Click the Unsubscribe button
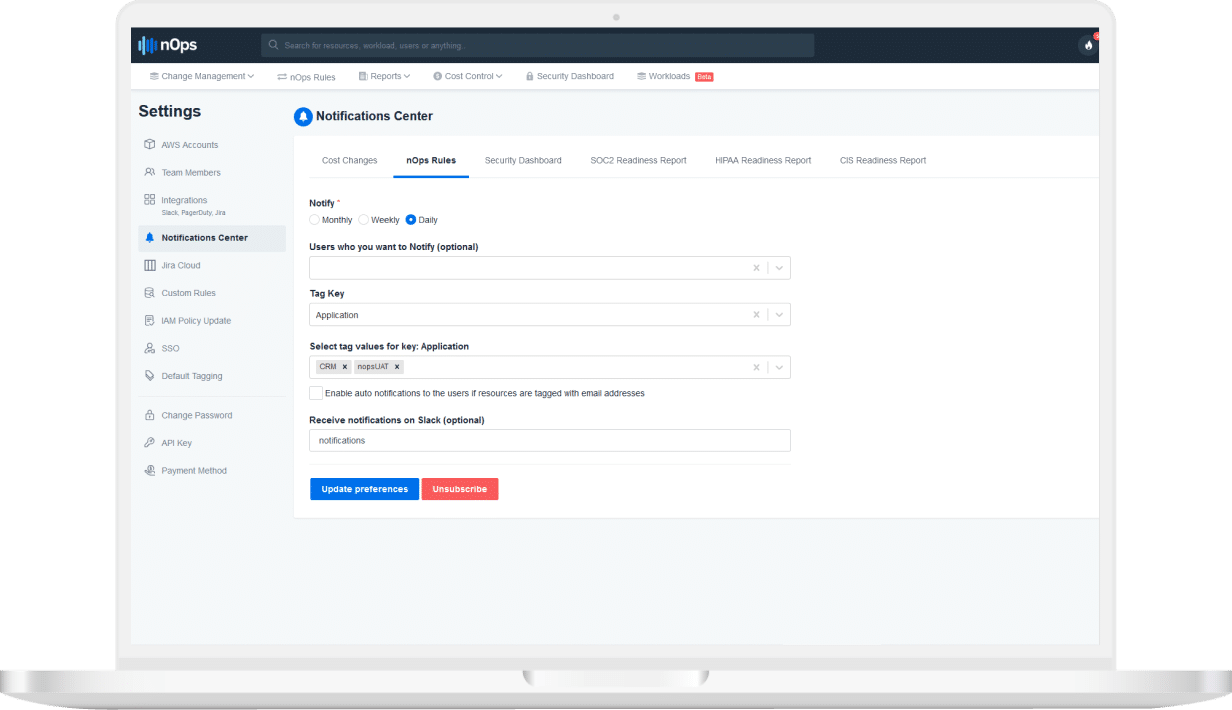 point(460,489)
